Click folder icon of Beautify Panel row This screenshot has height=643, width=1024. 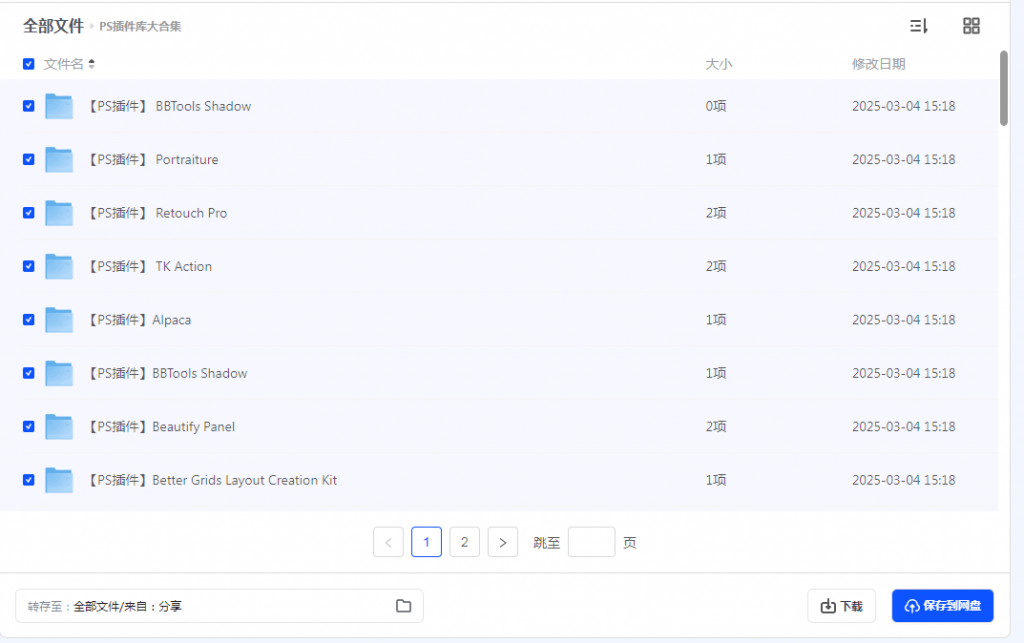point(59,426)
